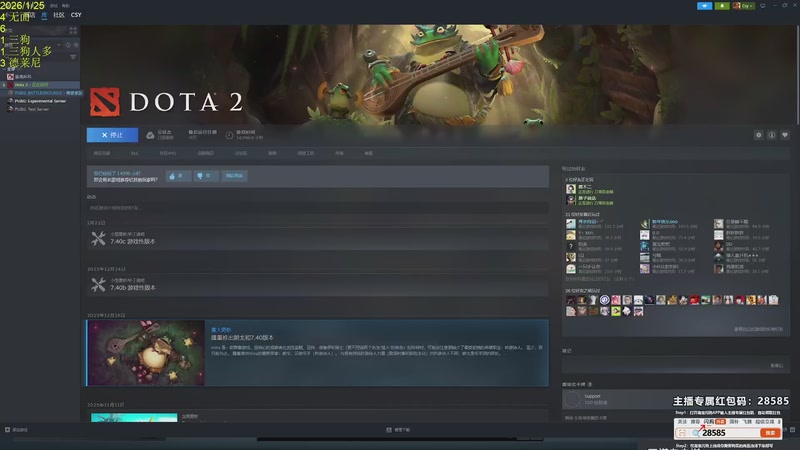Show all recently played friends link
The image size is (800, 450).
[x=599, y=279]
